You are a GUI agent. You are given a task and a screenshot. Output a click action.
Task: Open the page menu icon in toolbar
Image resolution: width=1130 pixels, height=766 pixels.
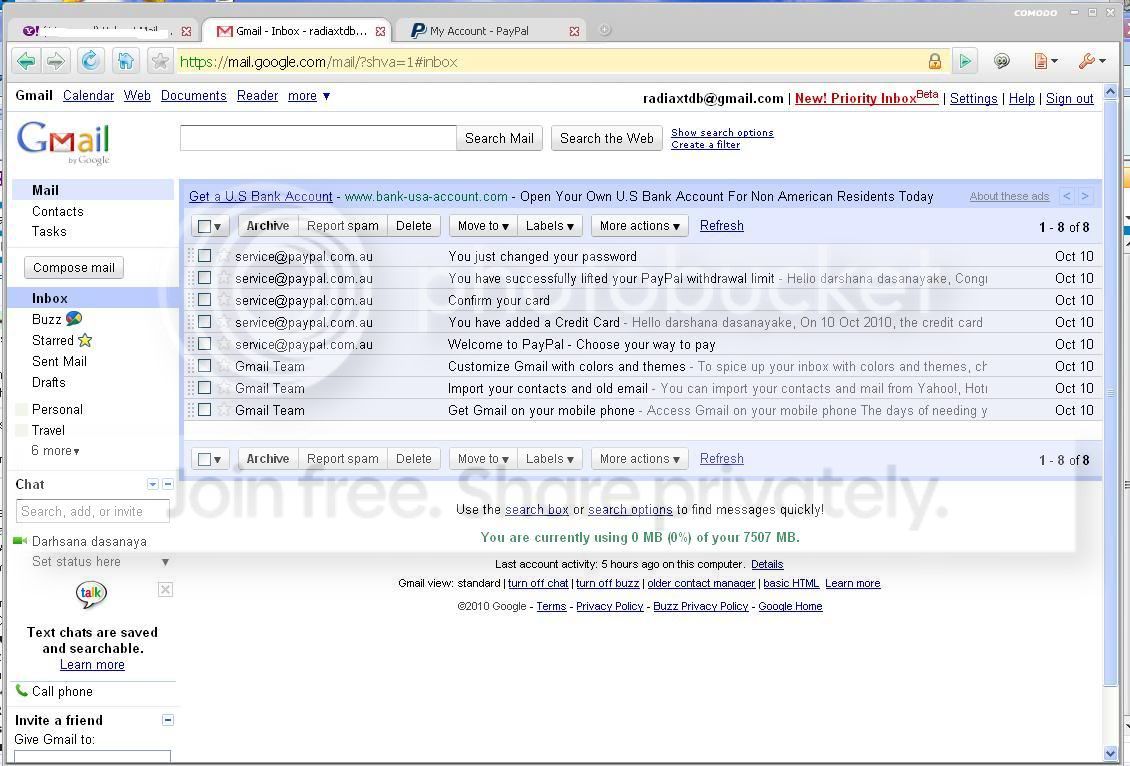pos(1045,61)
